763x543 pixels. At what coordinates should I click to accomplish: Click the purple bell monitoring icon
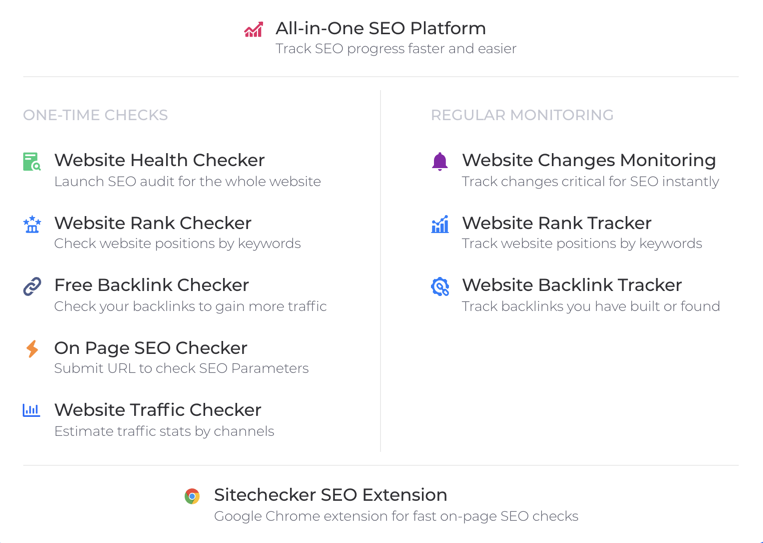pyautogui.click(x=440, y=162)
